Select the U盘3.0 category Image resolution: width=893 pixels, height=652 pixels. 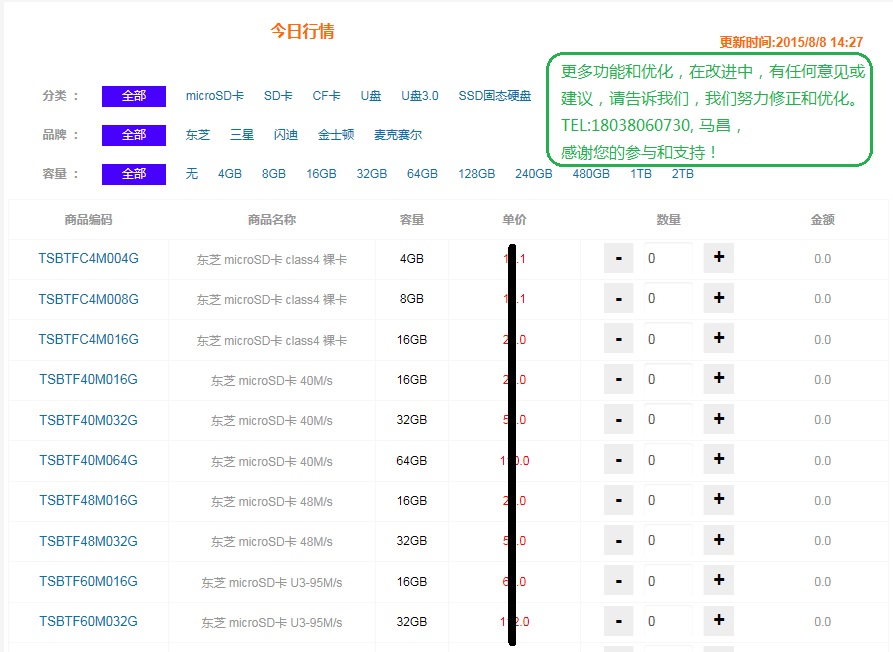[420, 96]
